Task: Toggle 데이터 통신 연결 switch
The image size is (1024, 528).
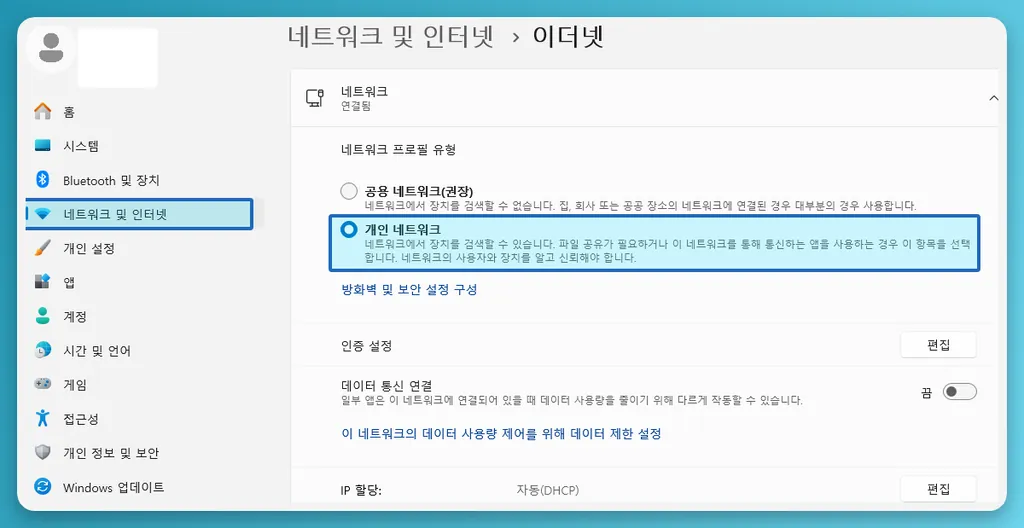Action: [x=959, y=391]
